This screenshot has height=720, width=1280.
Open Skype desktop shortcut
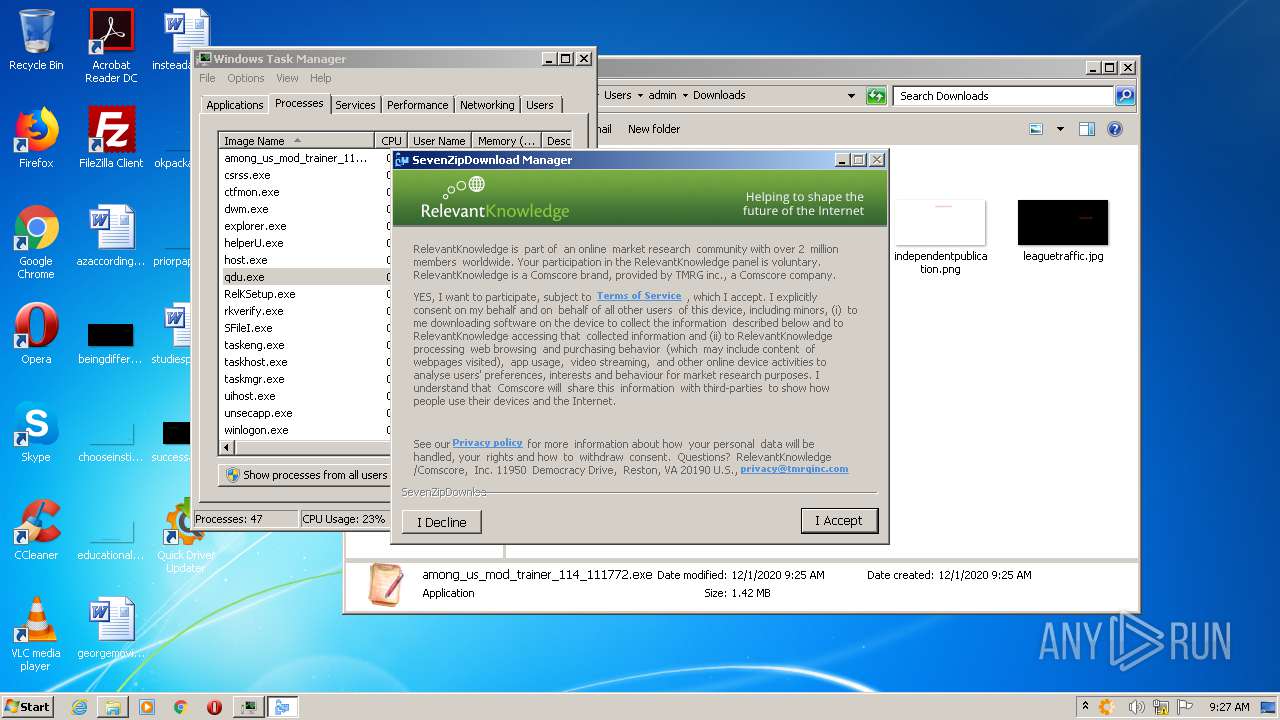[x=36, y=432]
